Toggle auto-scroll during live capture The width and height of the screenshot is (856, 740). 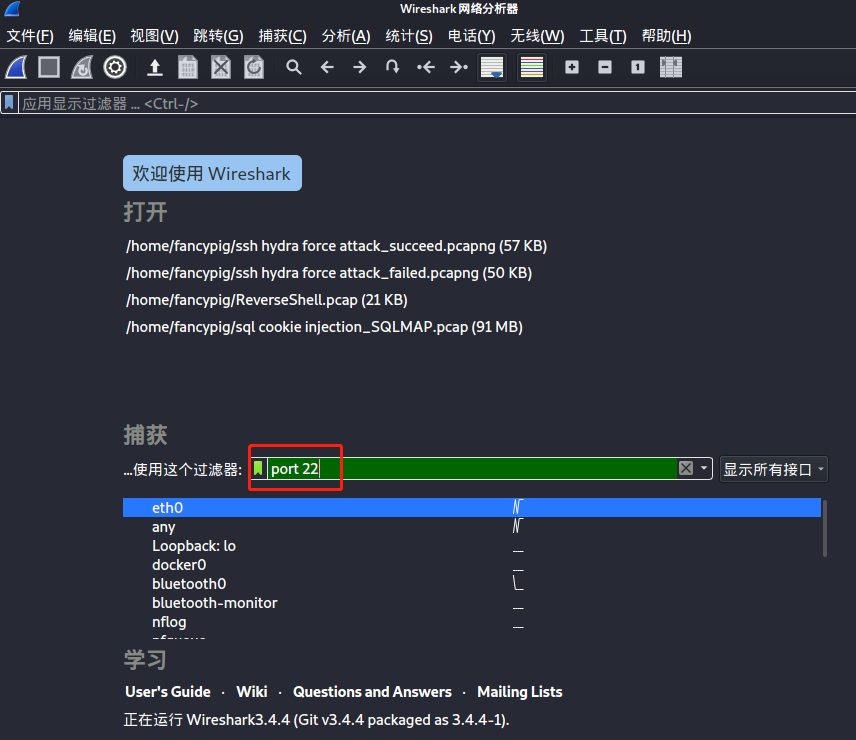pos(492,68)
